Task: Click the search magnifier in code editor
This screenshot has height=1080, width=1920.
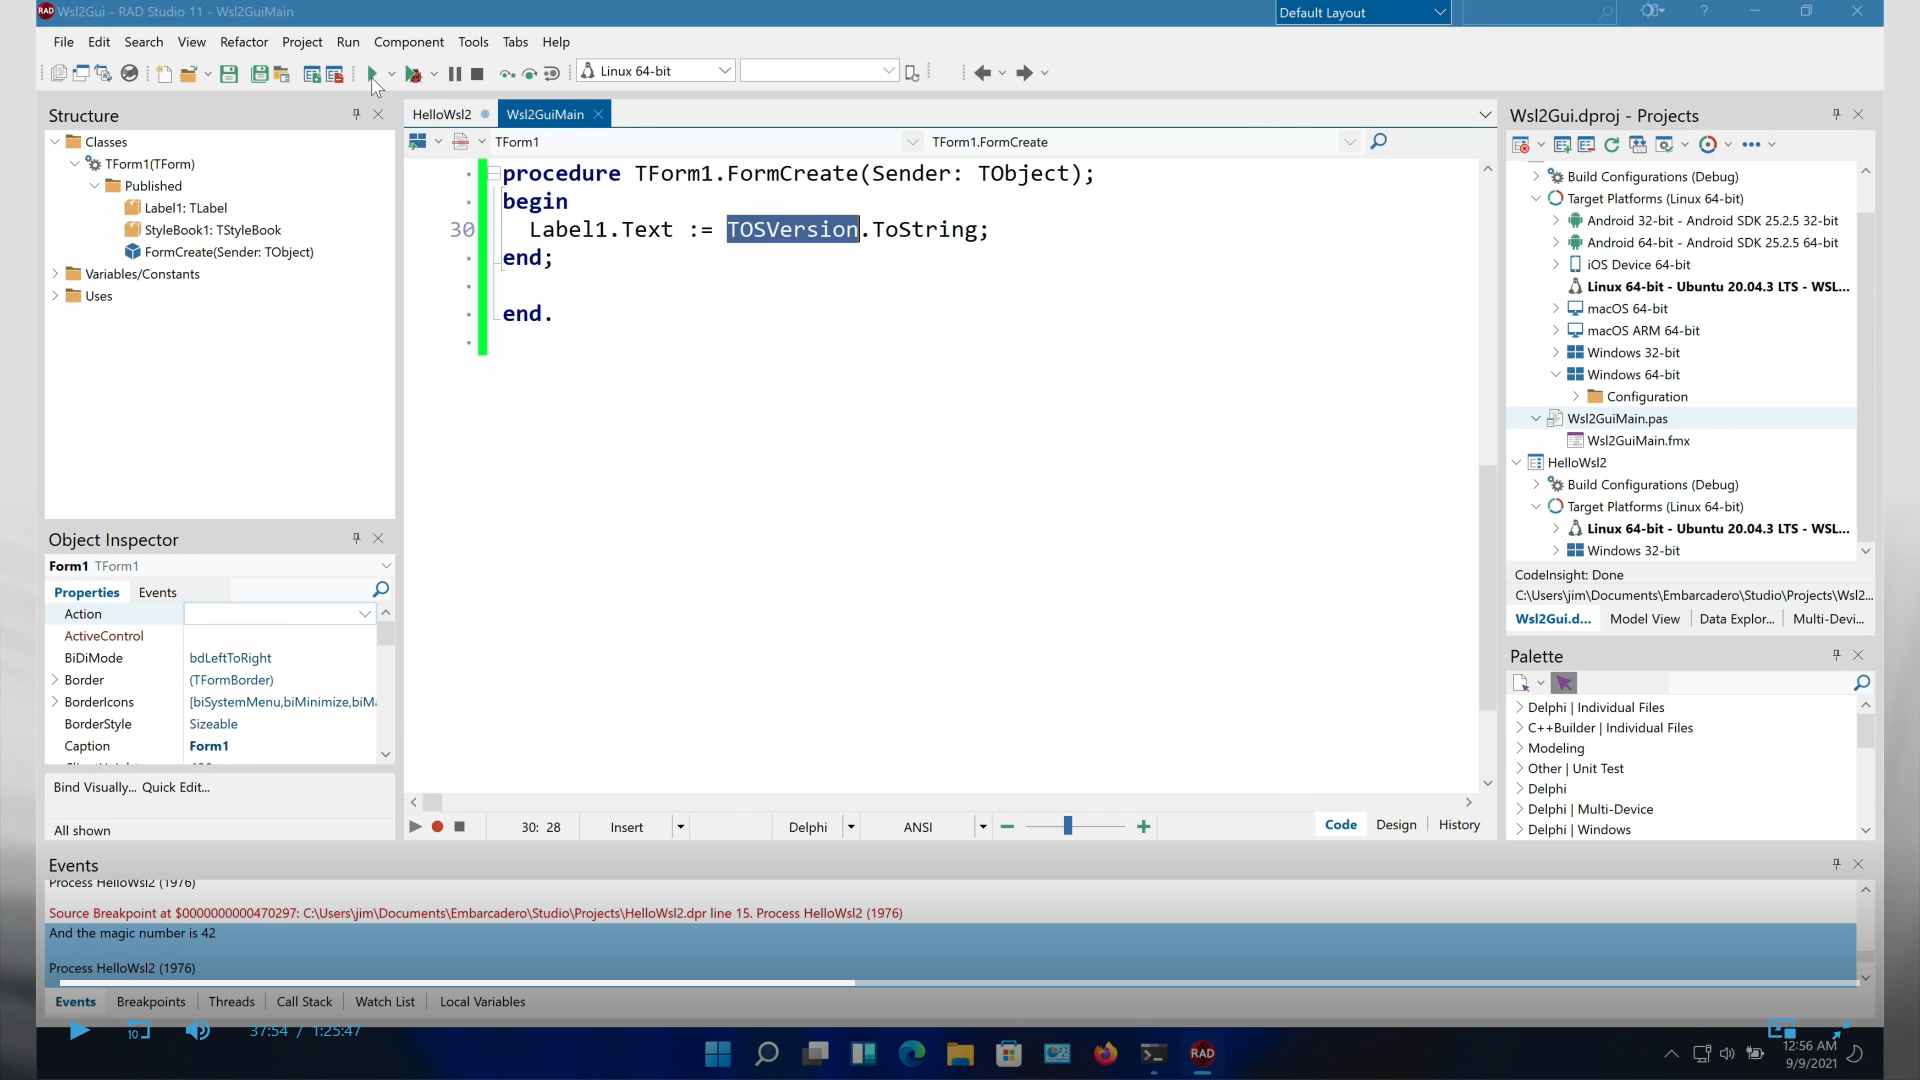Action: [x=1378, y=141]
